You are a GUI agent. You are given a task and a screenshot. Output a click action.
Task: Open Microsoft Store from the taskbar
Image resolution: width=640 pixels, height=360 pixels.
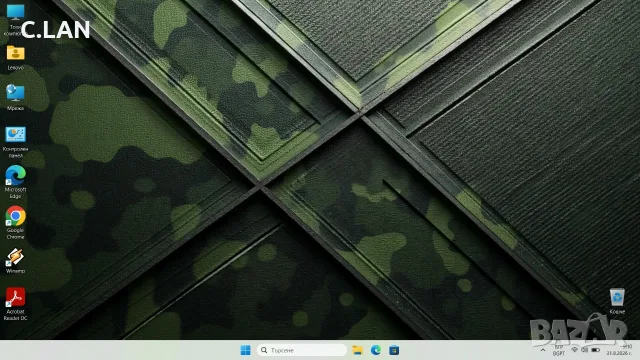(x=394, y=350)
